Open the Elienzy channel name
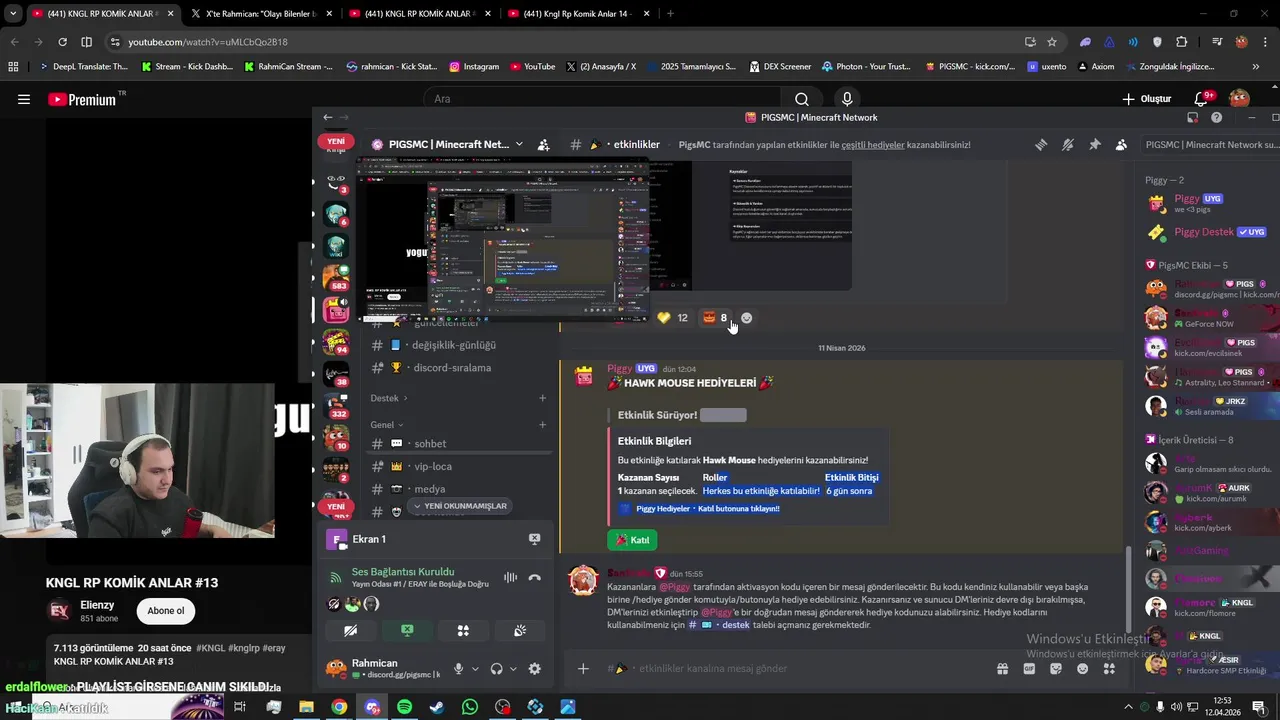1280x720 pixels. (97, 605)
